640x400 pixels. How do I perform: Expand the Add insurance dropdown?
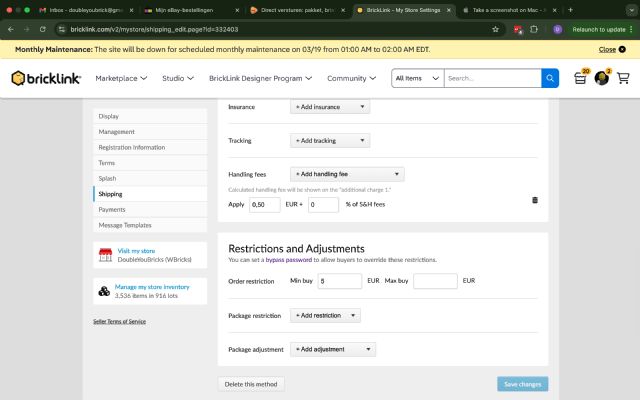click(x=330, y=106)
